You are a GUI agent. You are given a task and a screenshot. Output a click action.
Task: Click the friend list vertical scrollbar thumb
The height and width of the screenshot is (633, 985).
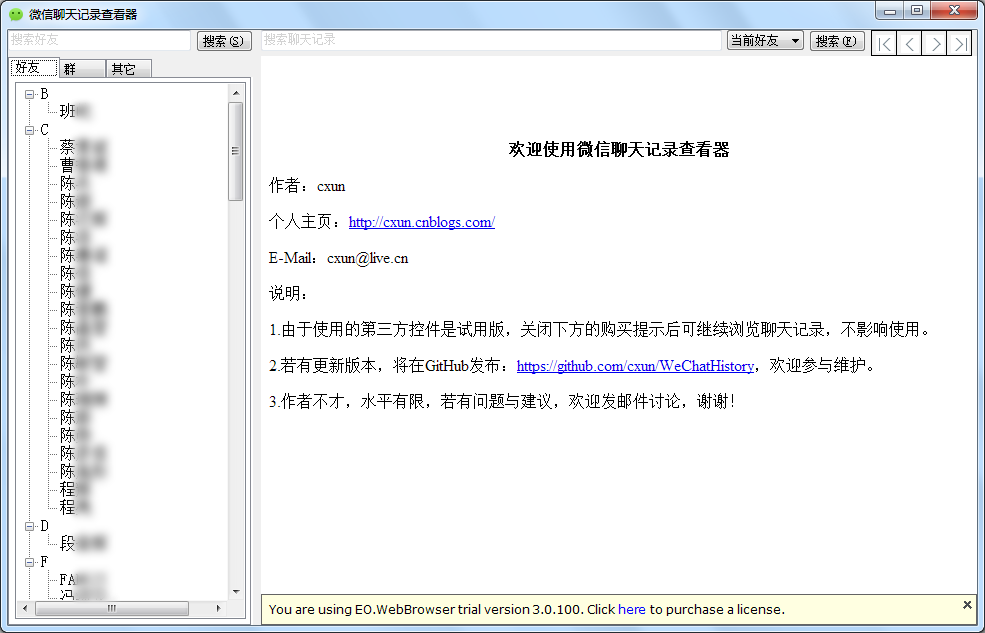click(x=236, y=151)
